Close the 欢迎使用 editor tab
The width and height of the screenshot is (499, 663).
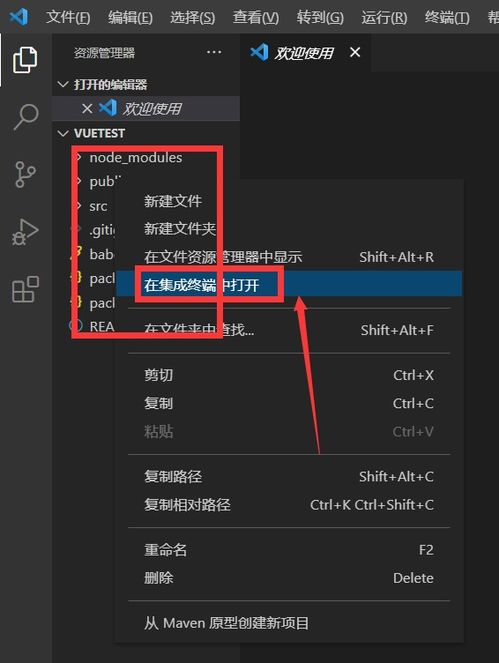click(x=355, y=52)
